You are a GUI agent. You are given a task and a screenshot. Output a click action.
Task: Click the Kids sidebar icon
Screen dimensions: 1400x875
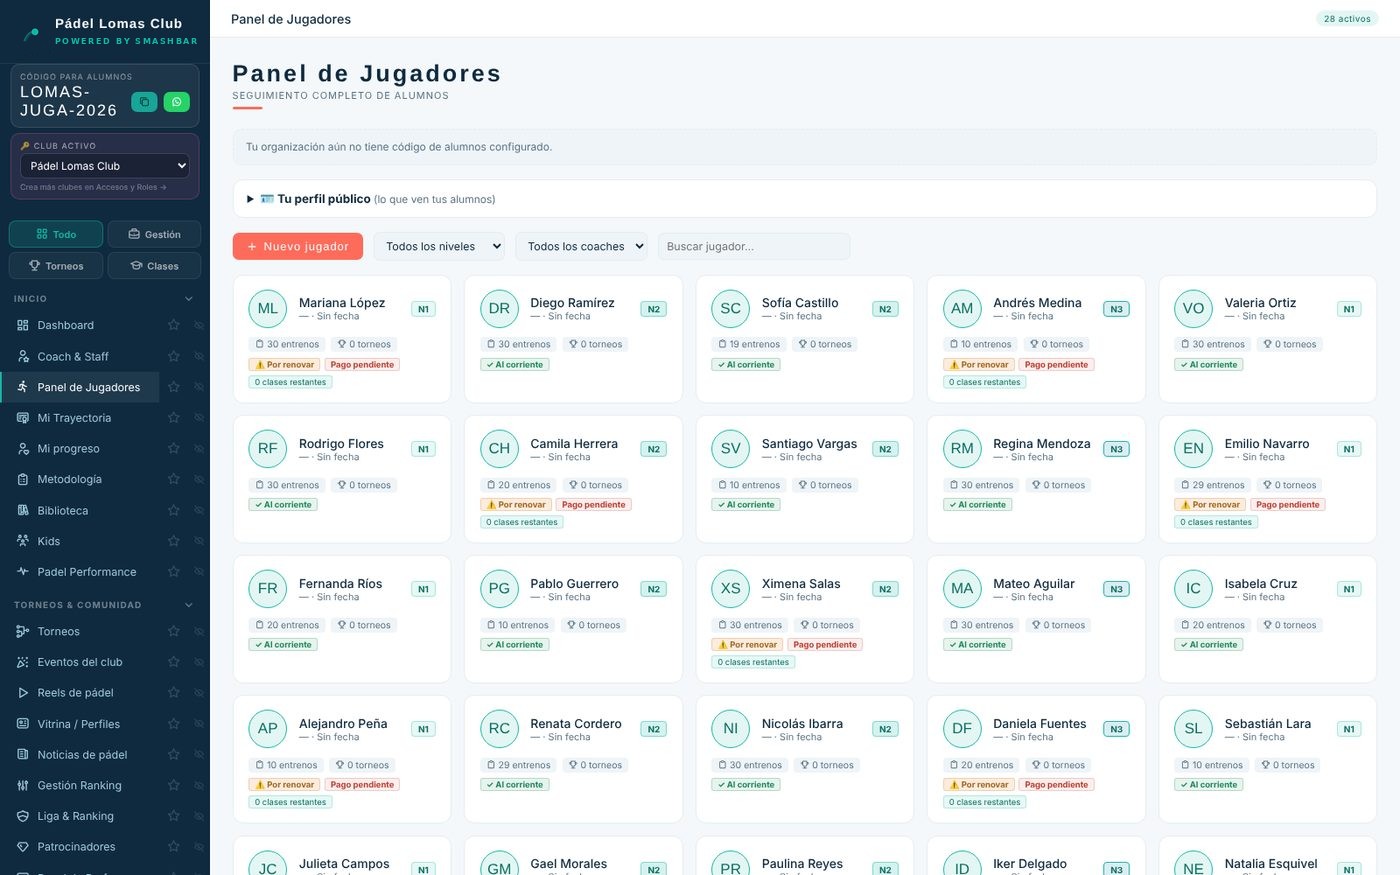[23, 541]
